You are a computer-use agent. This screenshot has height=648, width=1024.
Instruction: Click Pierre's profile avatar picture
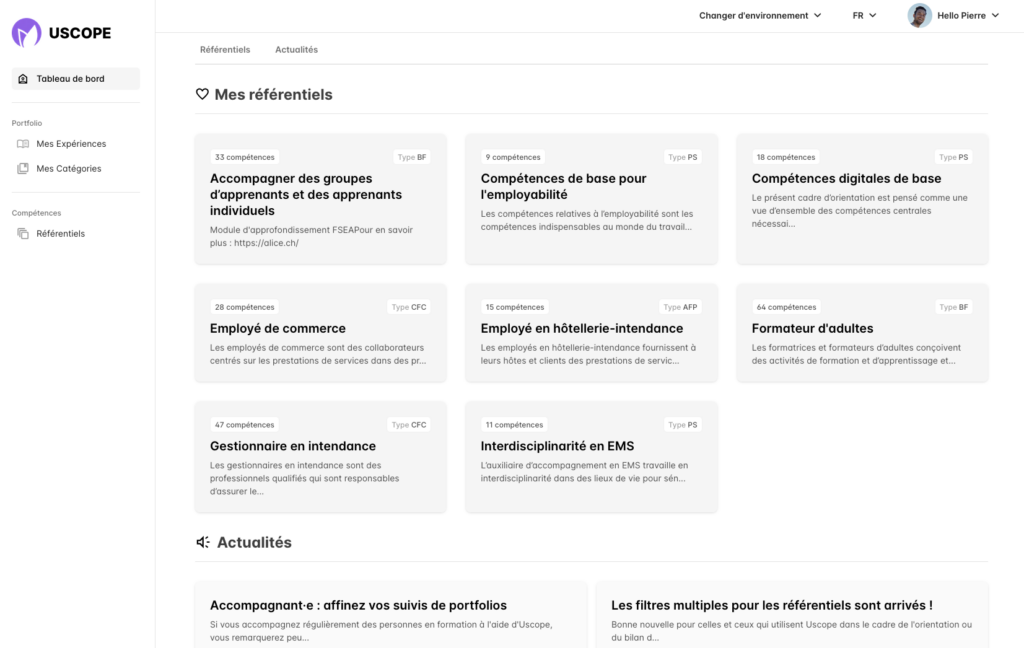point(919,16)
